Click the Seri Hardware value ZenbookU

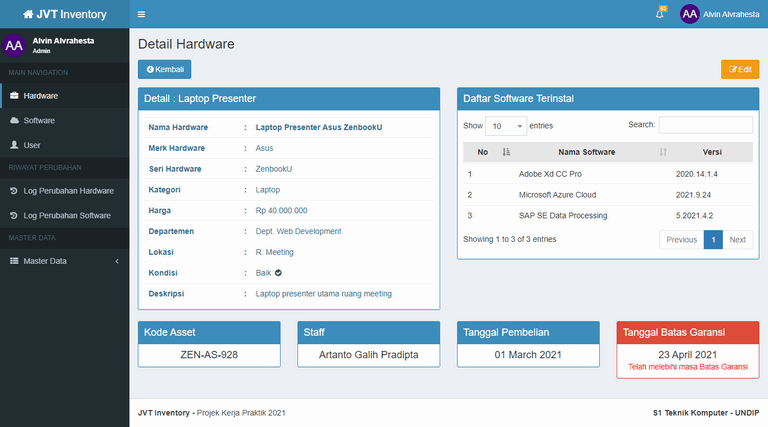[x=274, y=169]
